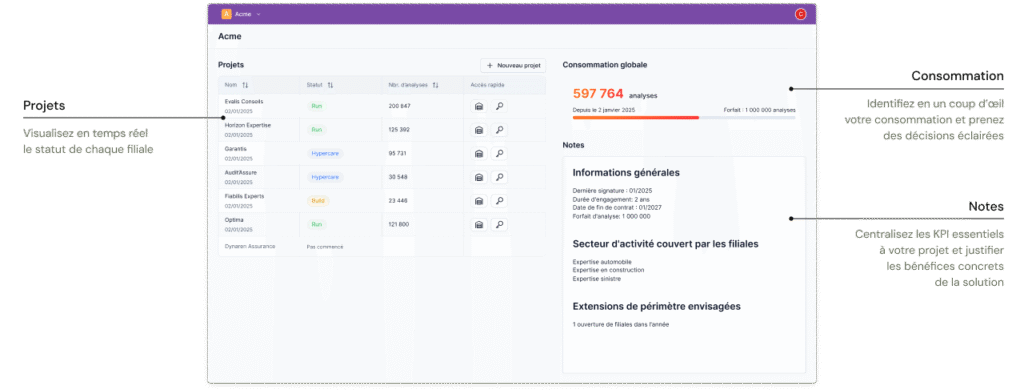Sort projects by the Statut column arrows
1024x390 pixels.
click(x=330, y=85)
